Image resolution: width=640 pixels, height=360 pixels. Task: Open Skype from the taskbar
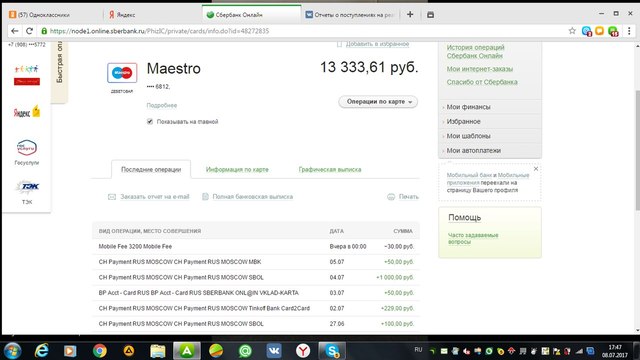[x=332, y=351]
